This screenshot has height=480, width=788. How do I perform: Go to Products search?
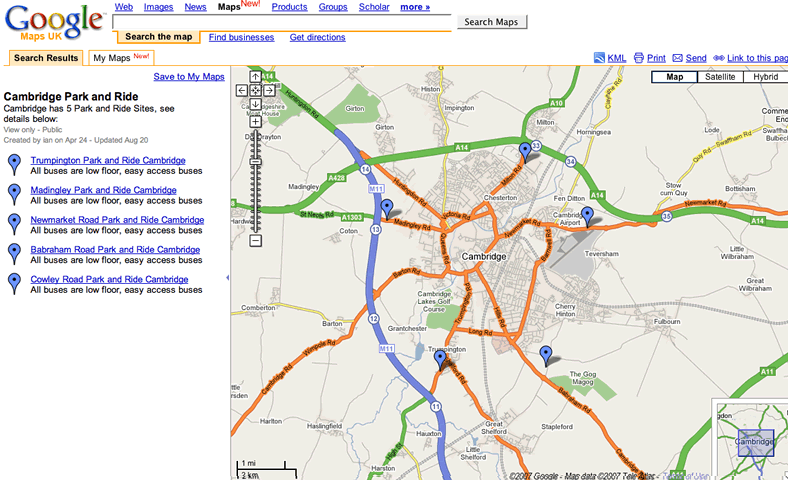pos(289,7)
